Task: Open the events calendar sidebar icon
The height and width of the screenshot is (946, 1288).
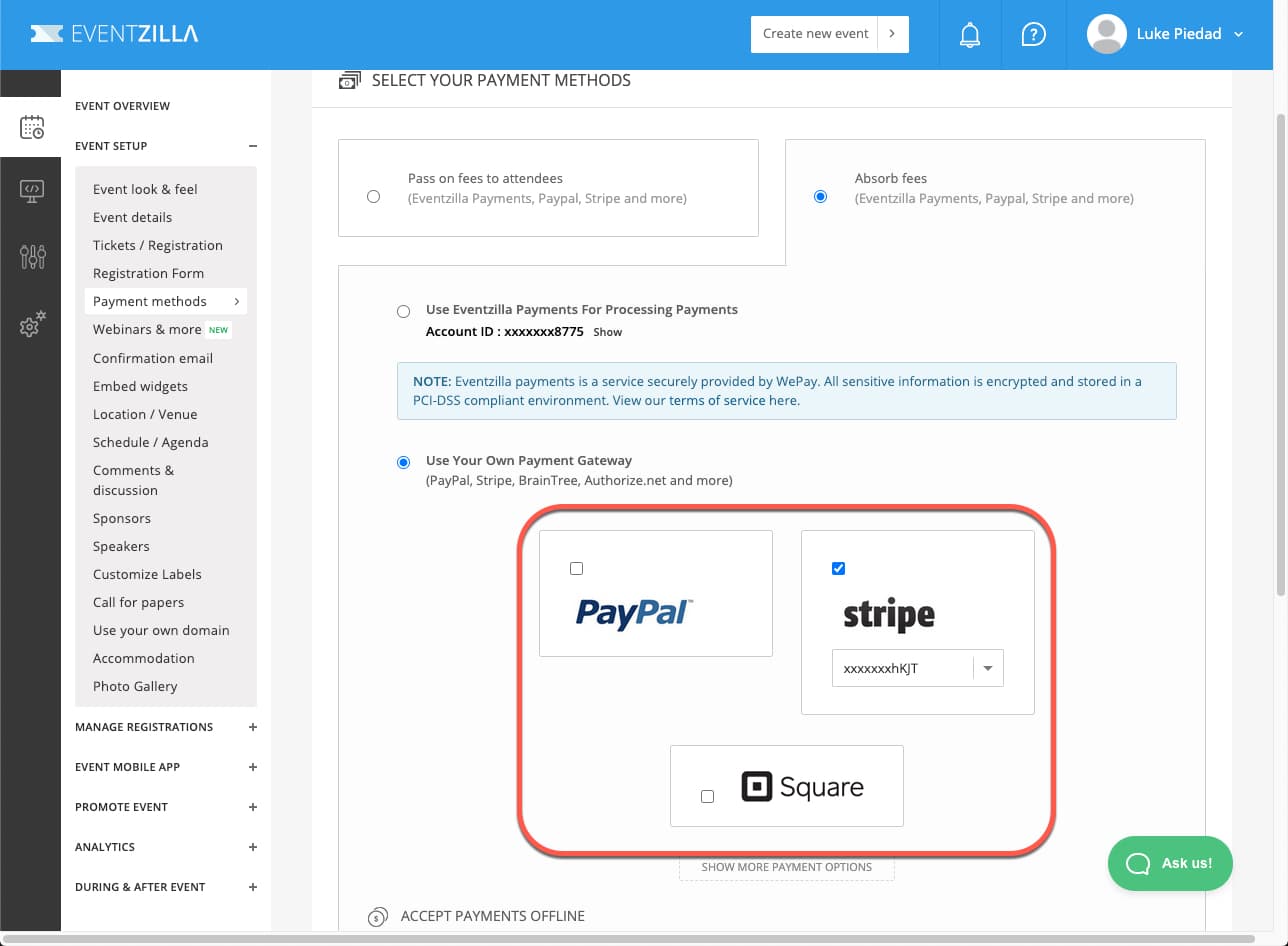Action: click(x=32, y=127)
